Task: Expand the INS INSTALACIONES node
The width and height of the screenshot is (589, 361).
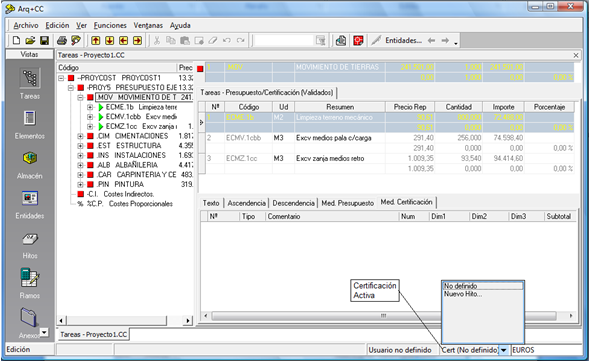Action: tap(80, 156)
